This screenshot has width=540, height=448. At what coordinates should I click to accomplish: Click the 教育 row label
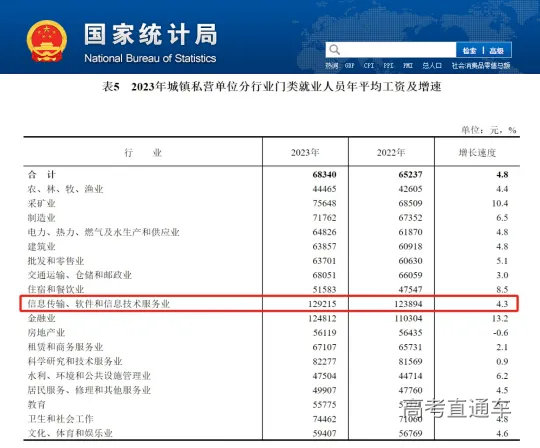(x=37, y=404)
